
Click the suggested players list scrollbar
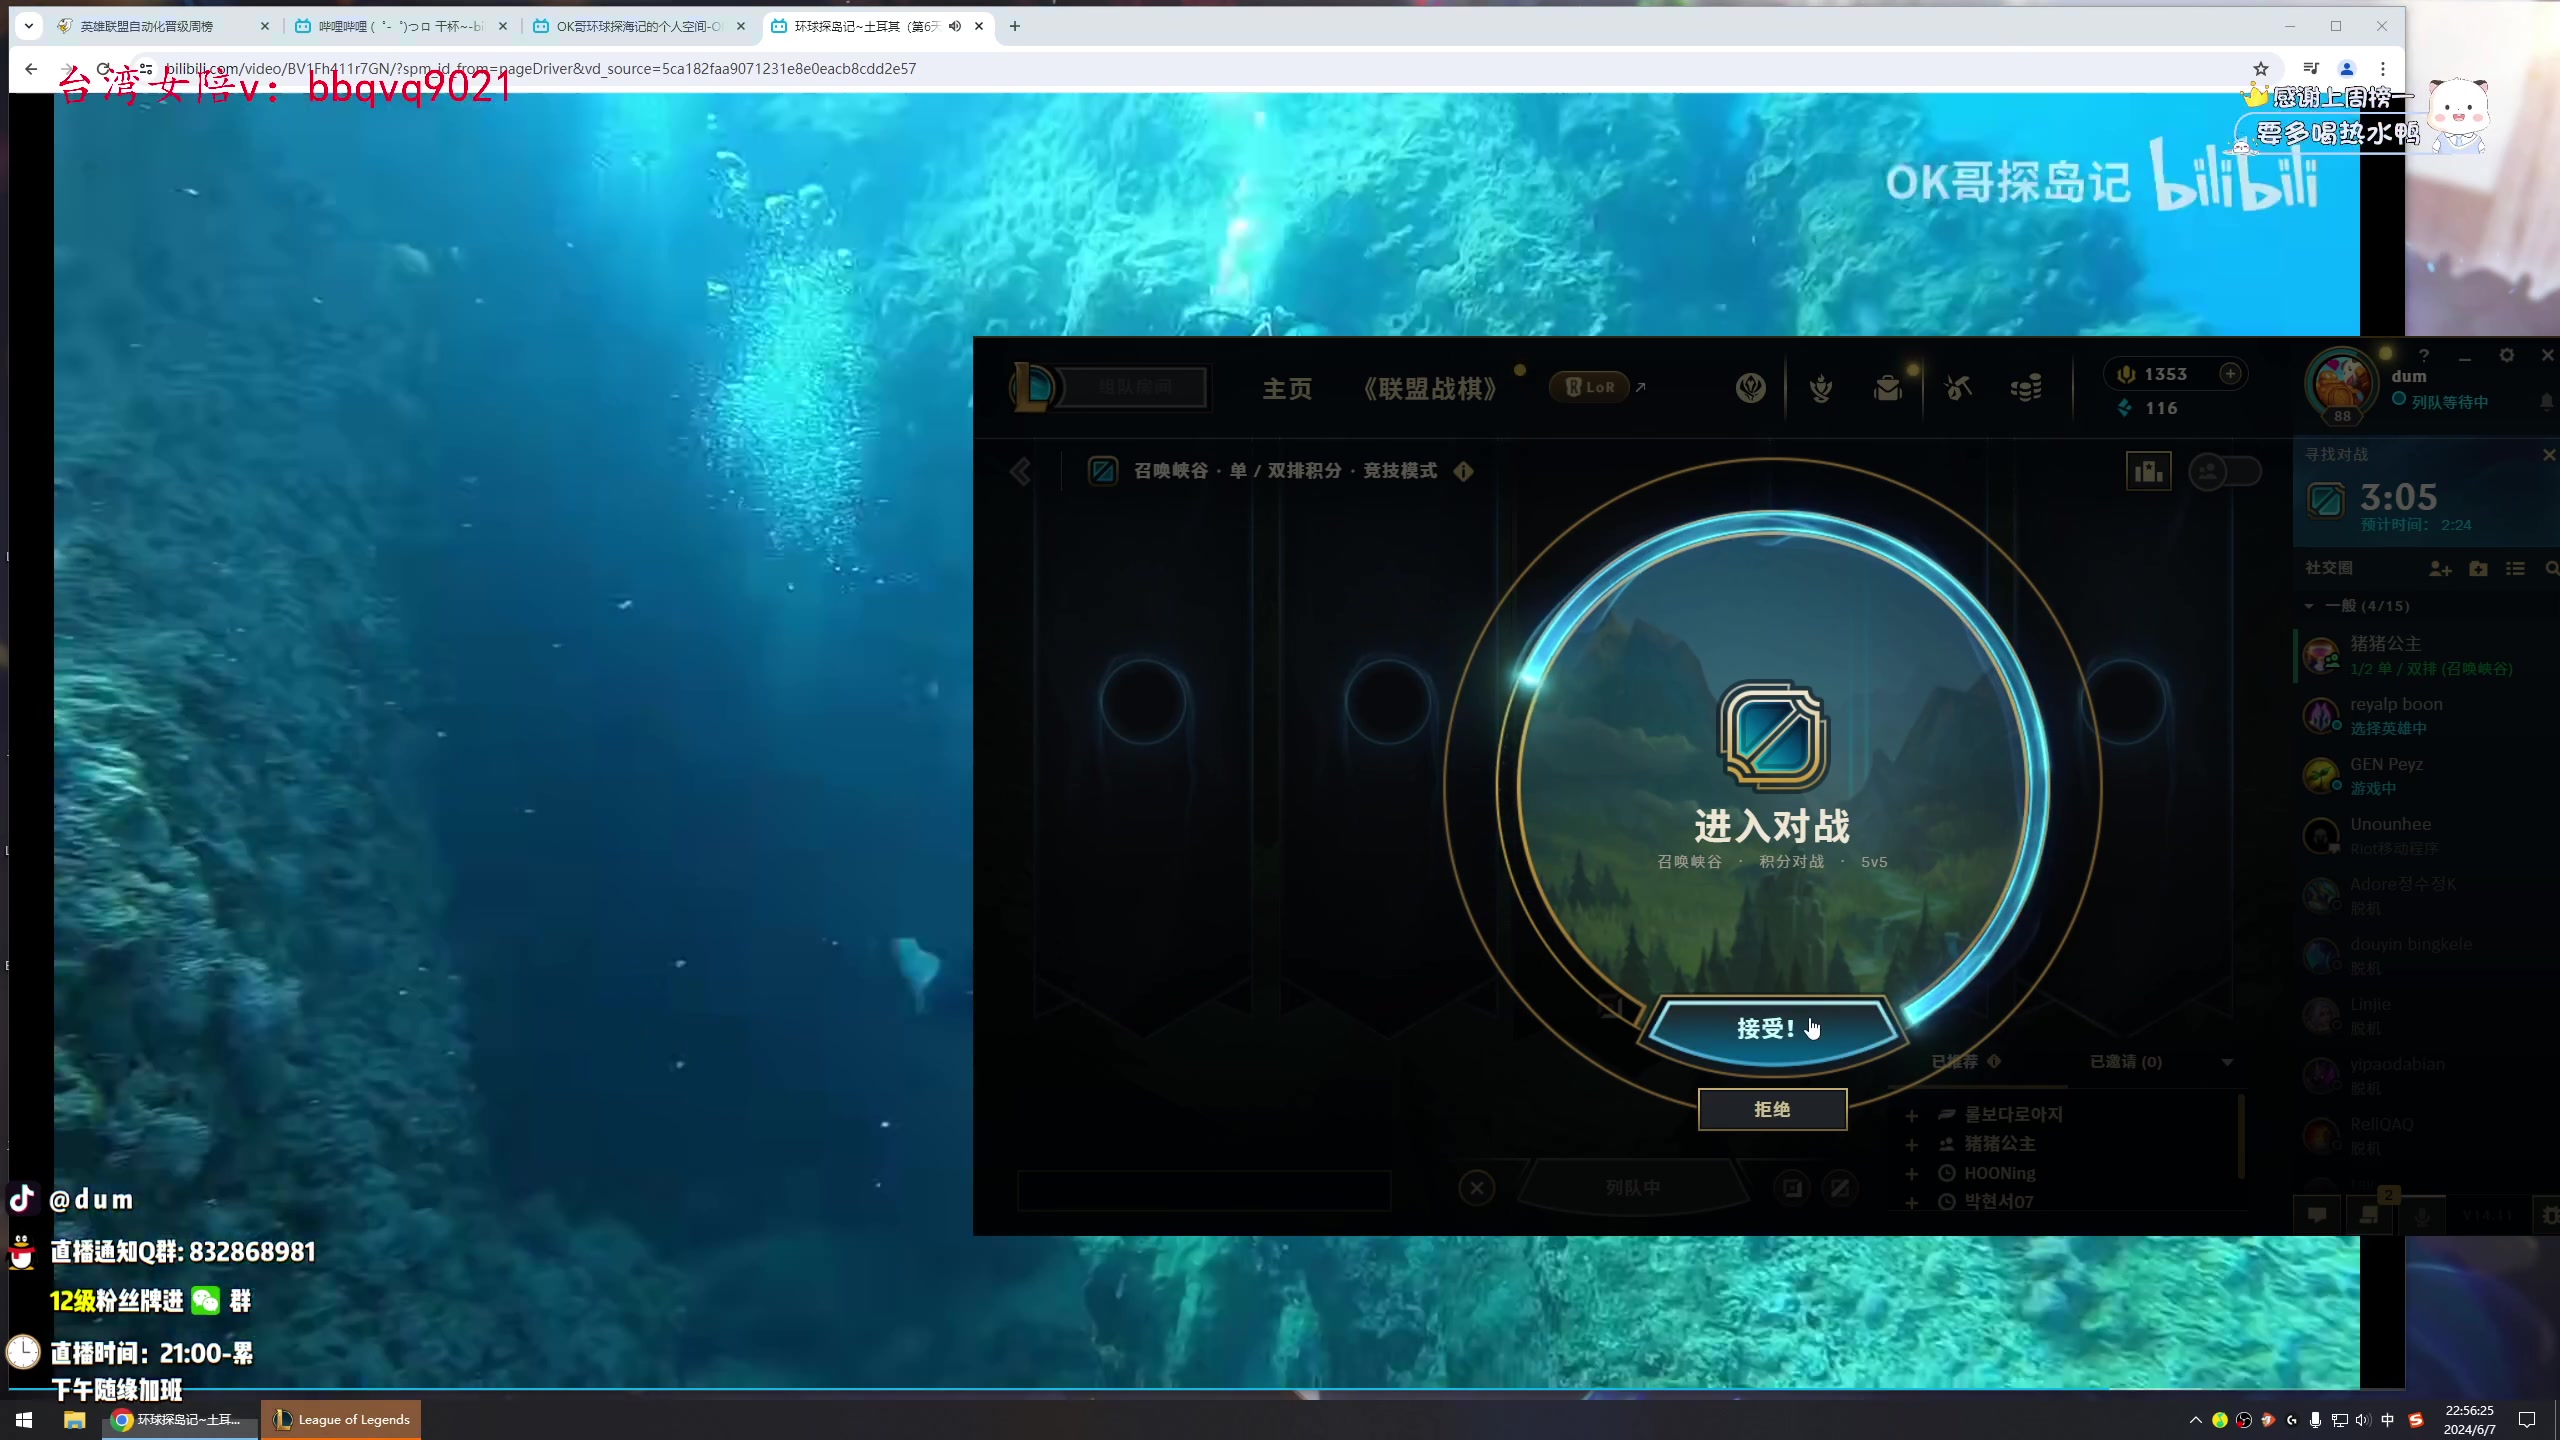click(2241, 1138)
